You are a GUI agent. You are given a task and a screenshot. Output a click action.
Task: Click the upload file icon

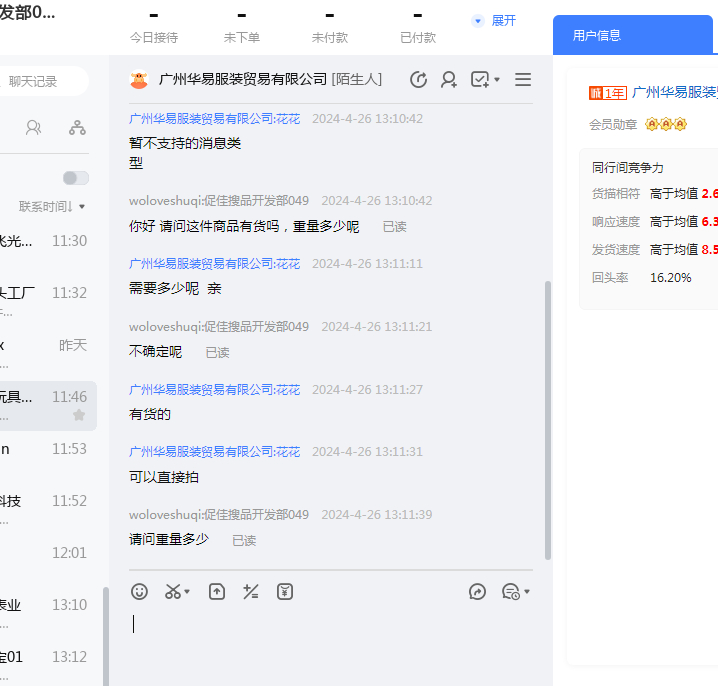217,591
